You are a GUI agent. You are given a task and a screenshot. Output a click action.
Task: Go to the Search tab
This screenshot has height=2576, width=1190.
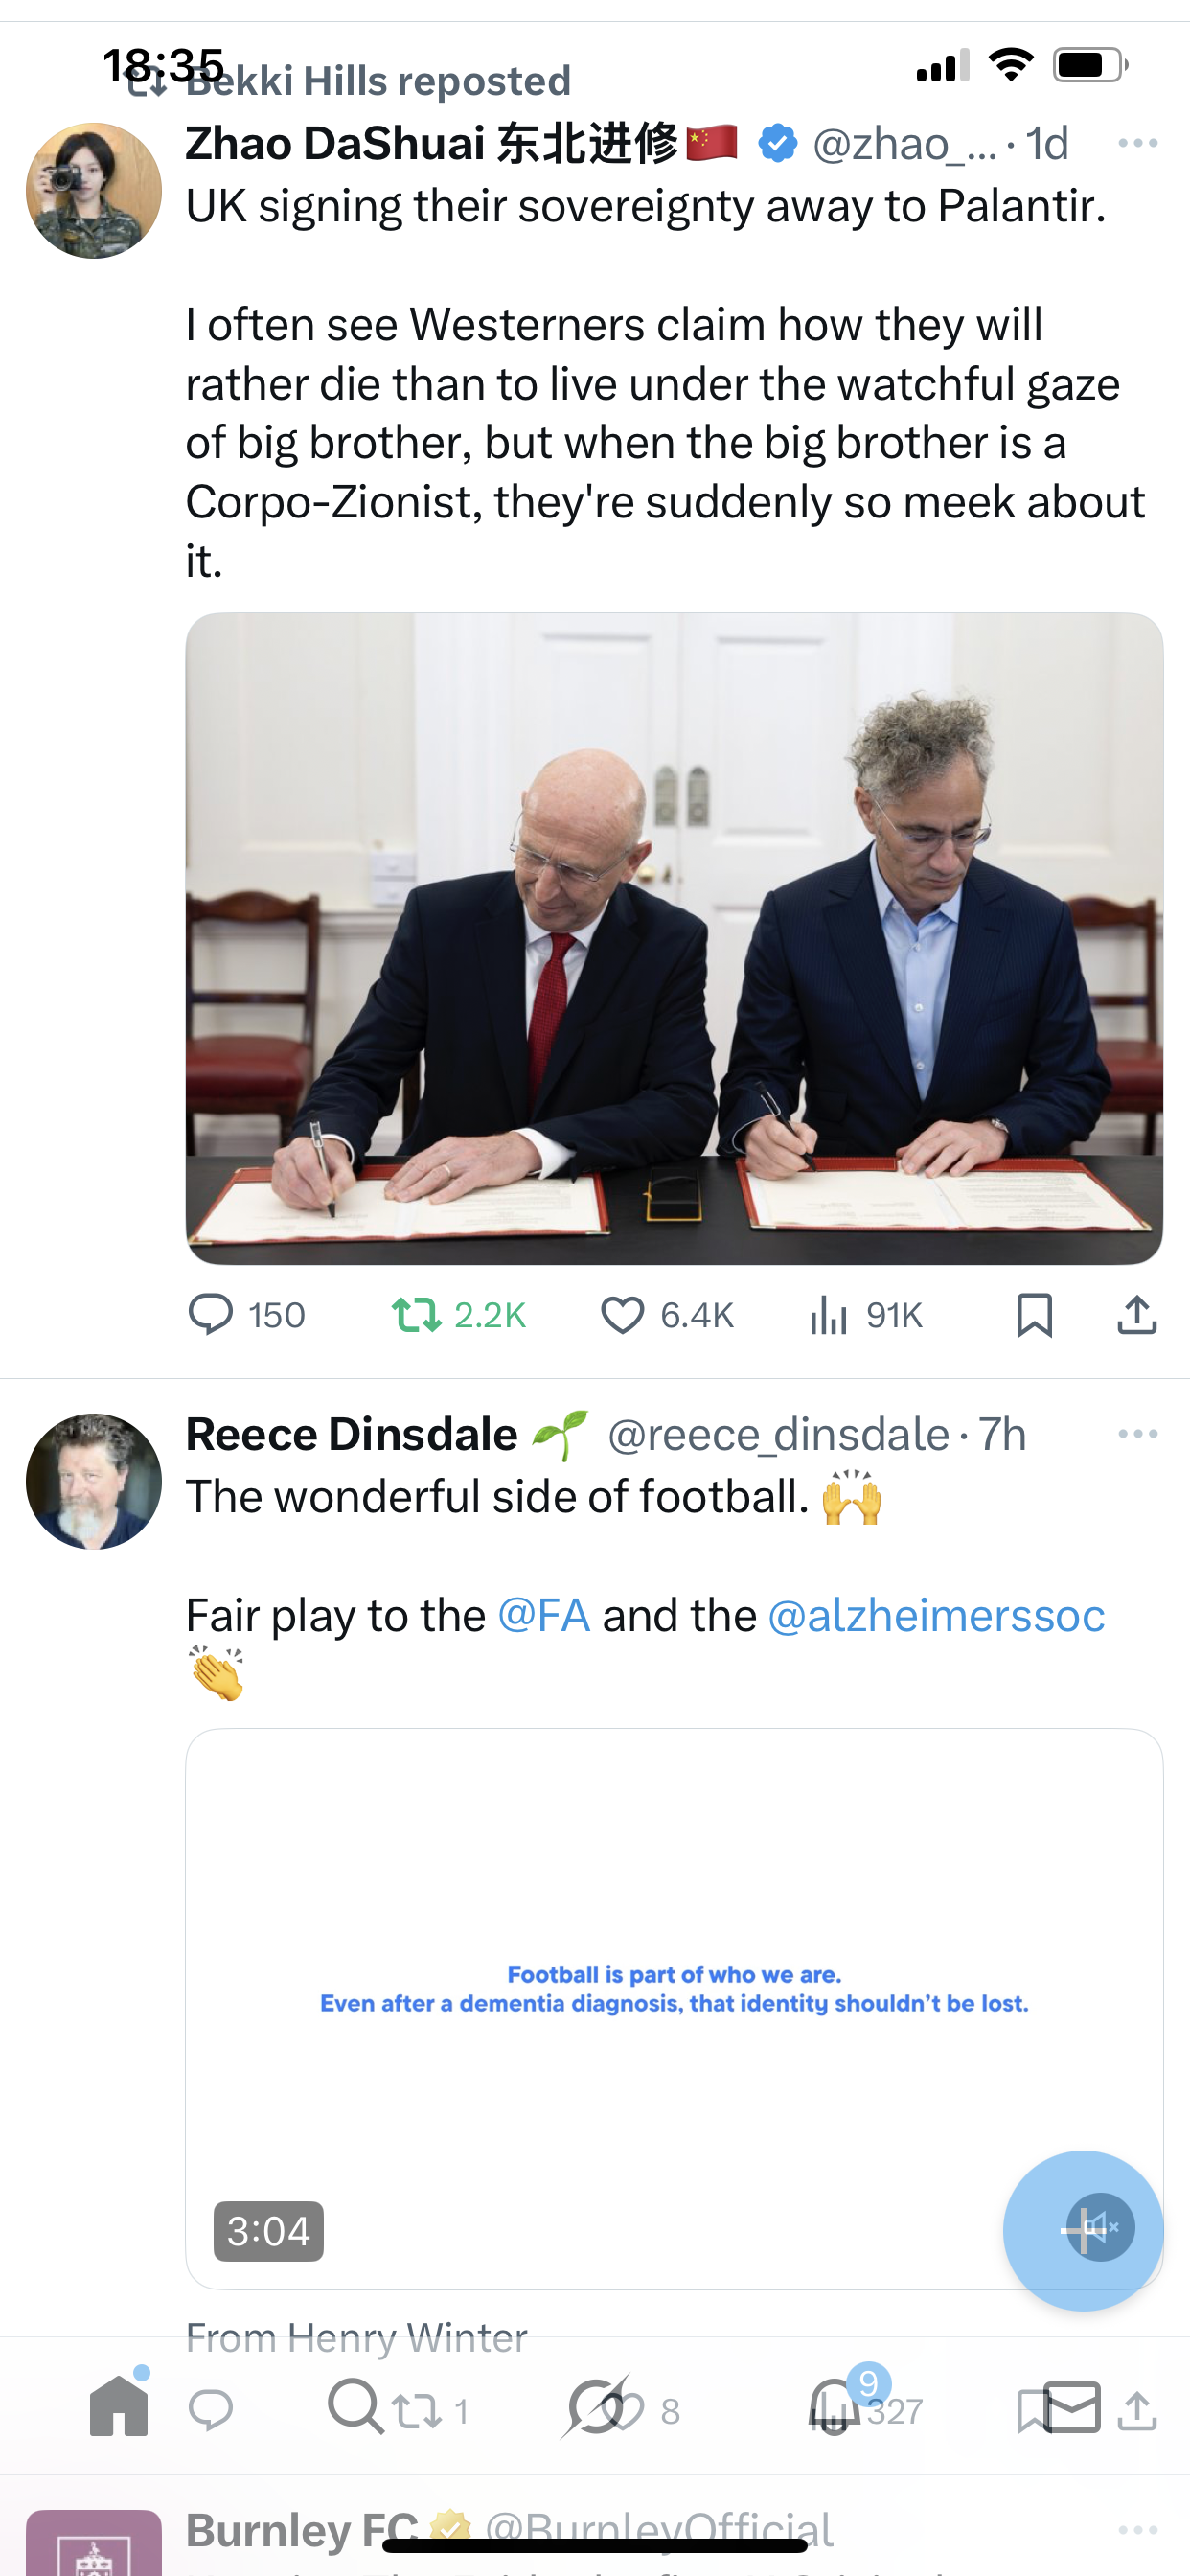click(354, 2406)
